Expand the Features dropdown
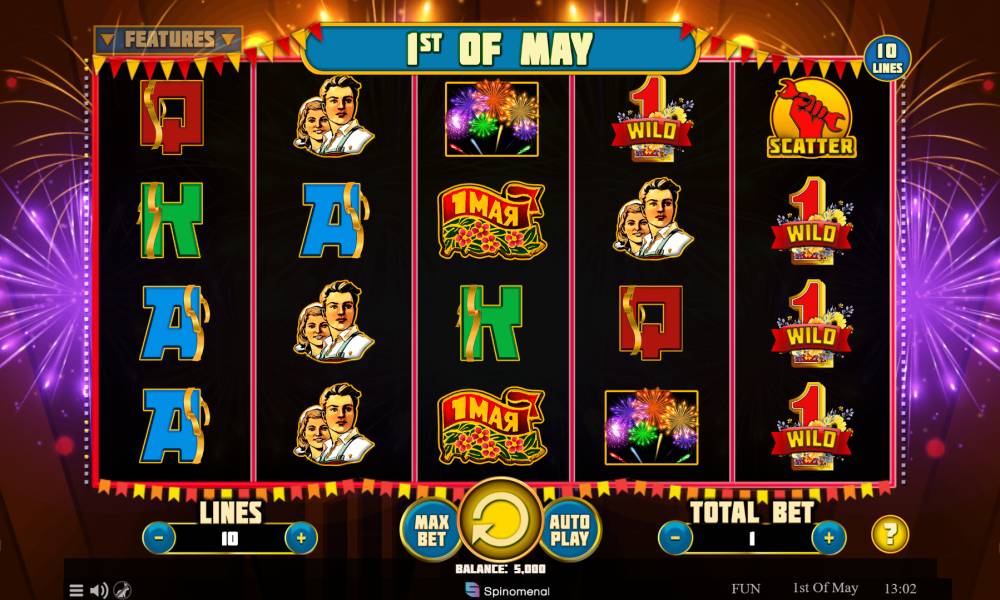Image resolution: width=1000 pixels, height=600 pixels. click(x=168, y=40)
